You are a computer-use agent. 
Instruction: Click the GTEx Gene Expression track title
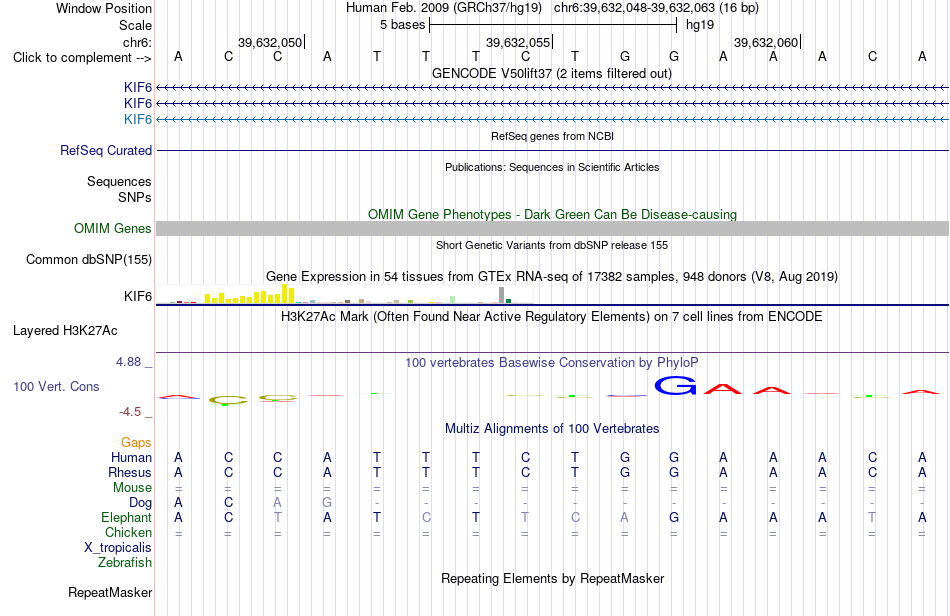point(552,276)
